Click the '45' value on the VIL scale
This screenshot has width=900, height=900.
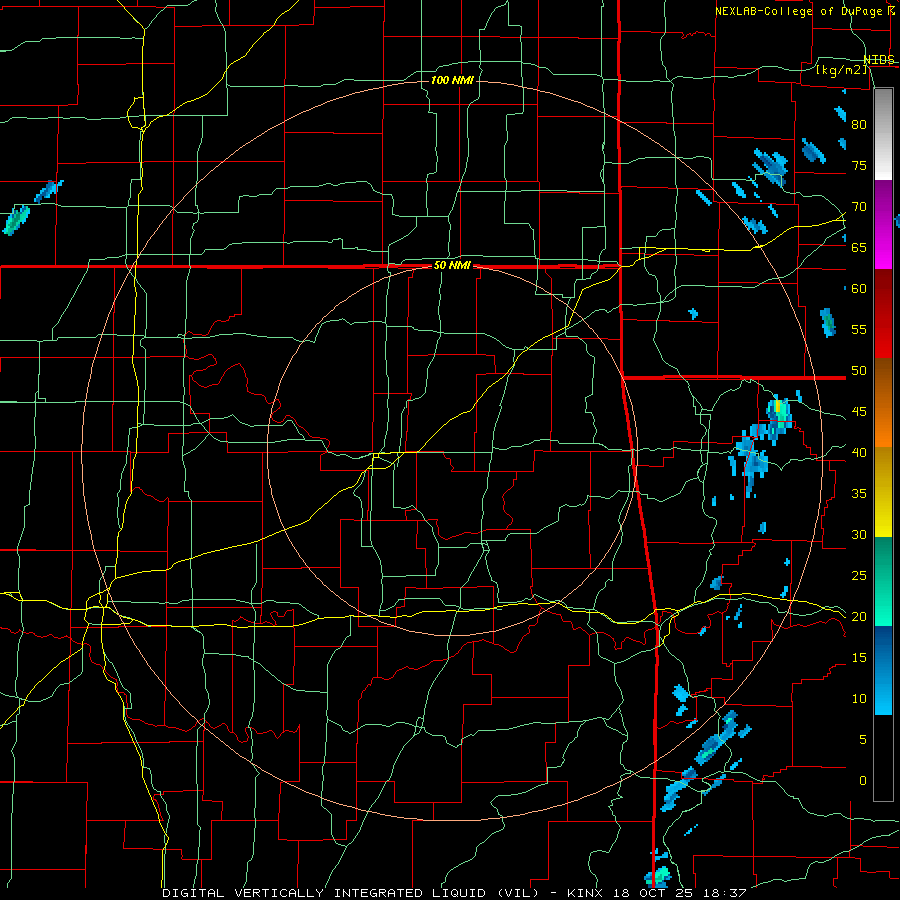click(859, 412)
